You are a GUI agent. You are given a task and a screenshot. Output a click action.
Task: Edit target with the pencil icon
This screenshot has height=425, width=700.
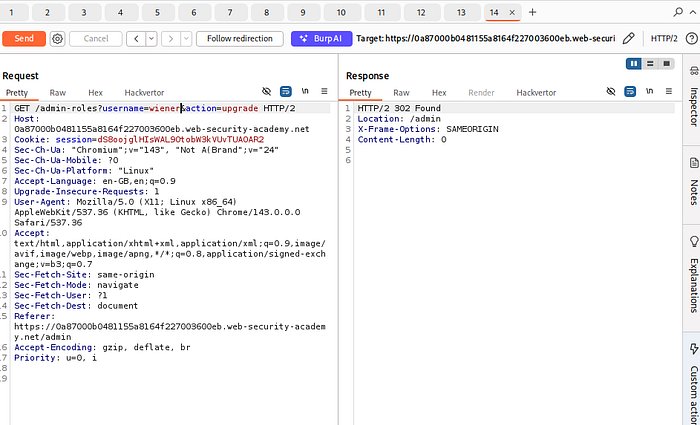[x=628, y=39]
